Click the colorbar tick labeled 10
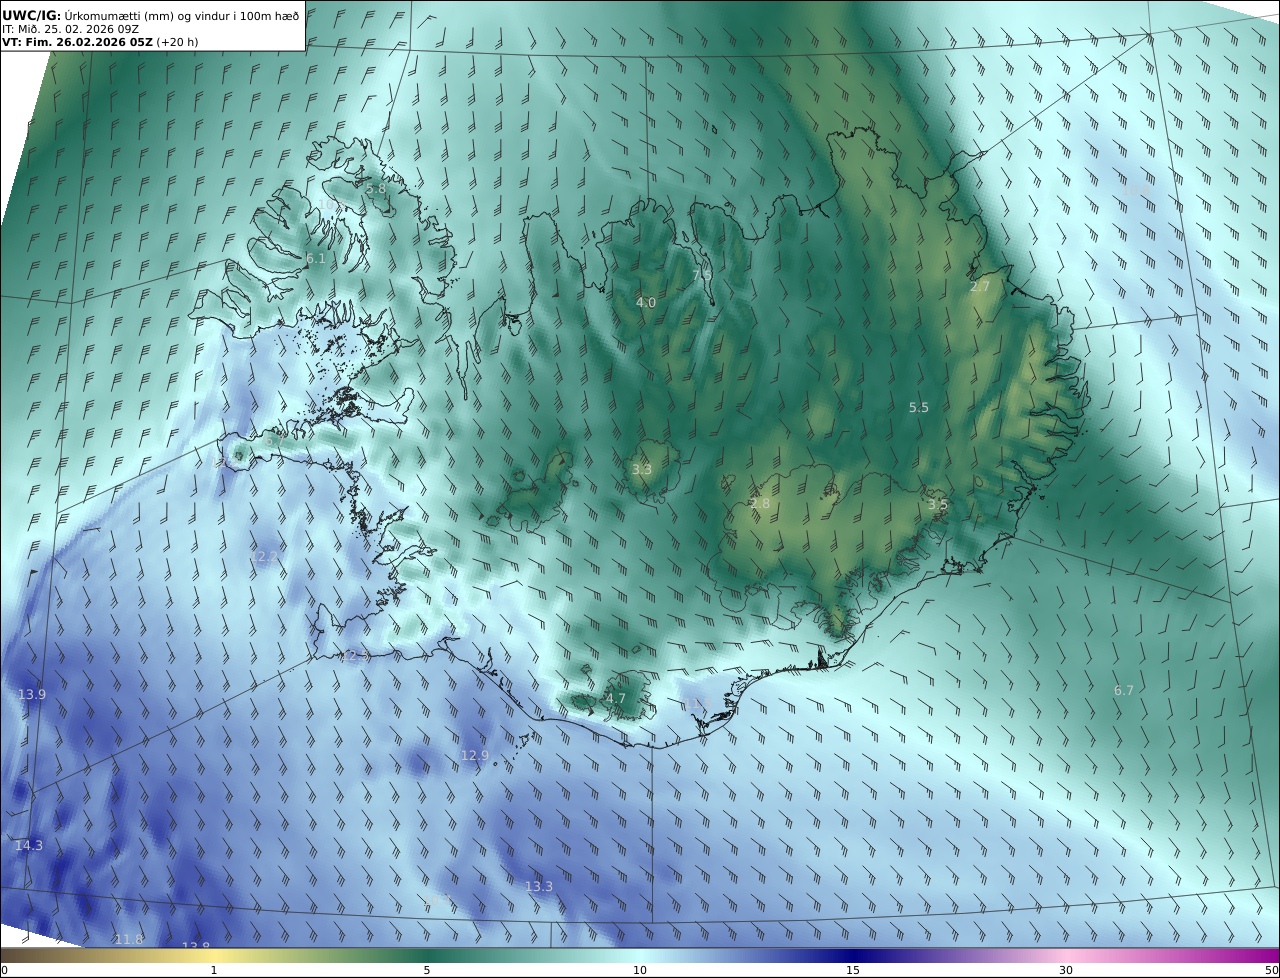Viewport: 1280px width, 978px height. 640,970
